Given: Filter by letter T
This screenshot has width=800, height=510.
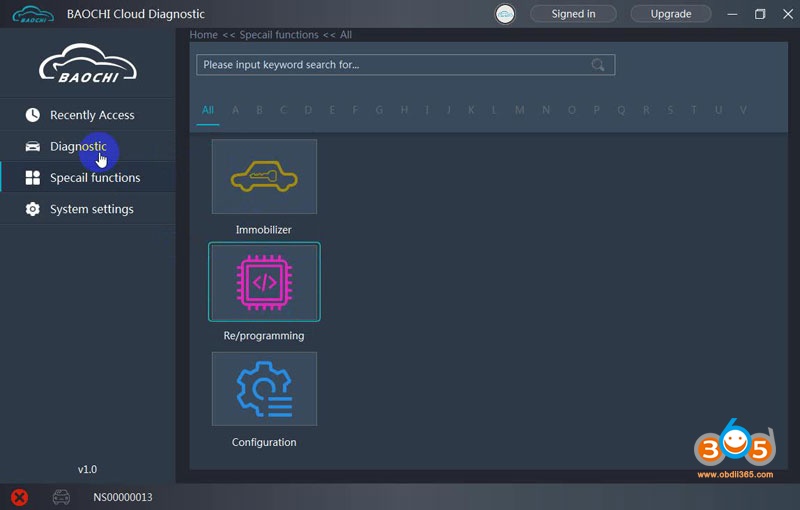Looking at the screenshot, I should tap(694, 110).
